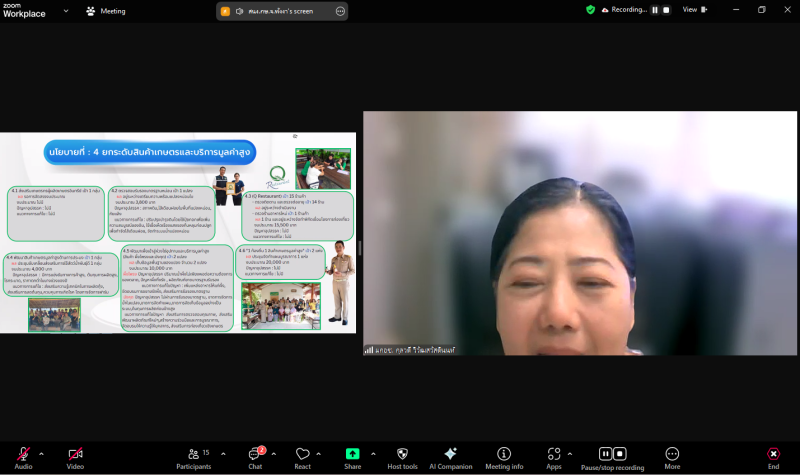Open the Apps icon
Viewport: 800px width, 475px height.
coord(553,454)
